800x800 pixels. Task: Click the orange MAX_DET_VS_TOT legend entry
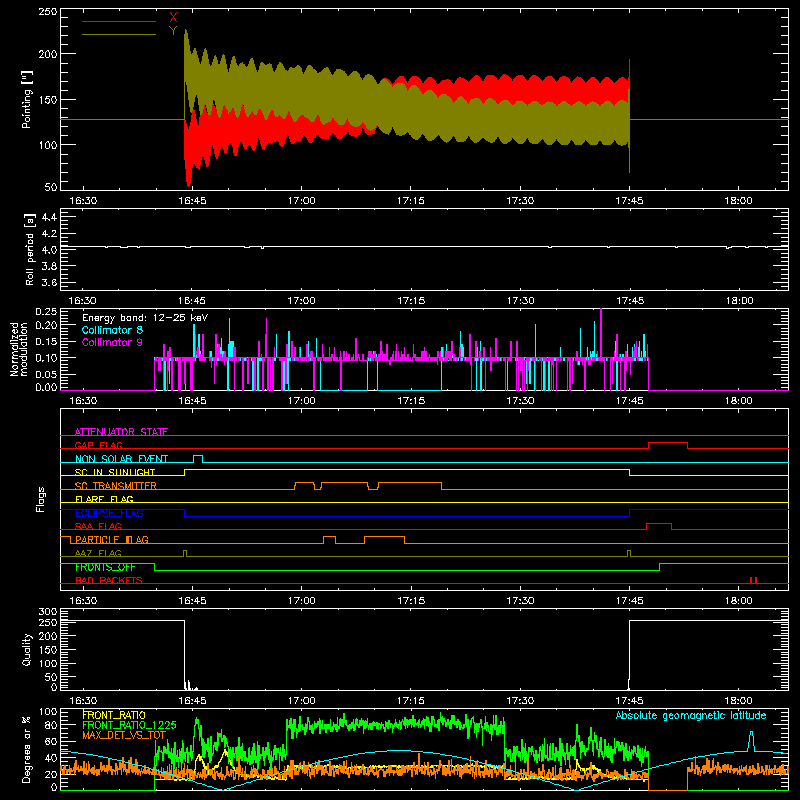pyautogui.click(x=124, y=735)
